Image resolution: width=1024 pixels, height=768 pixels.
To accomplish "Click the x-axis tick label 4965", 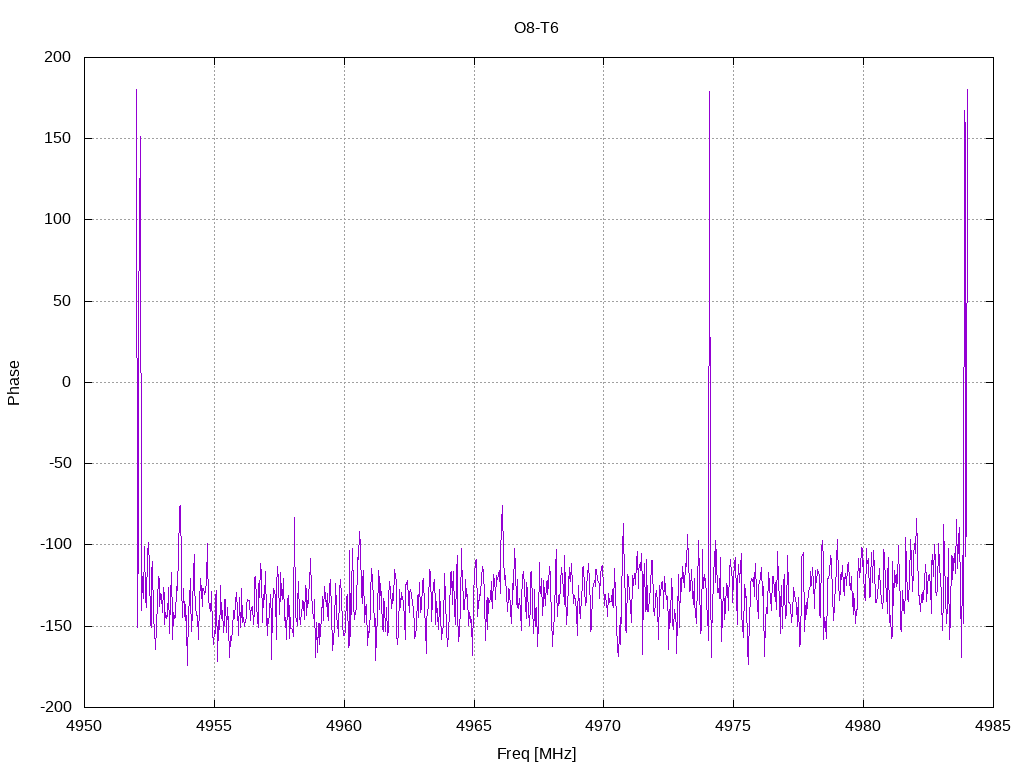I will 474,726.
